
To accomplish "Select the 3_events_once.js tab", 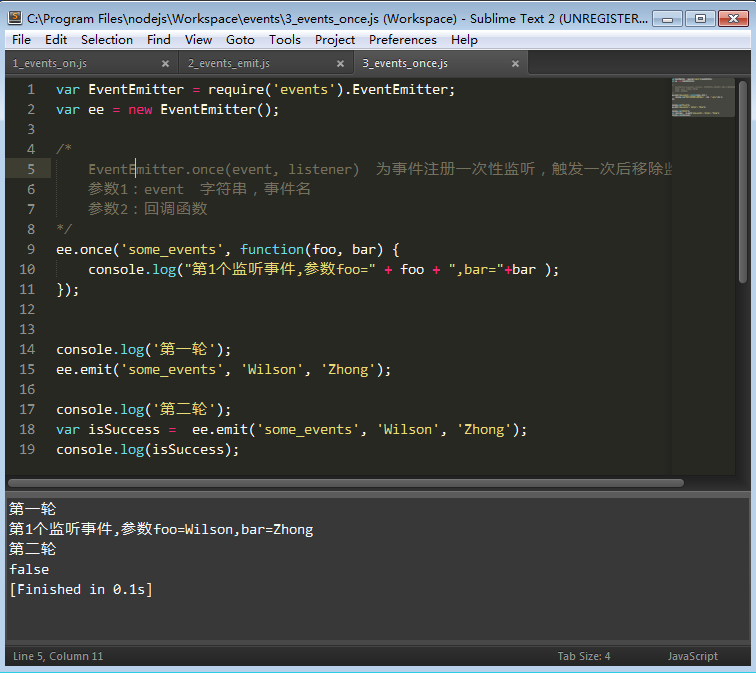I will (440, 63).
